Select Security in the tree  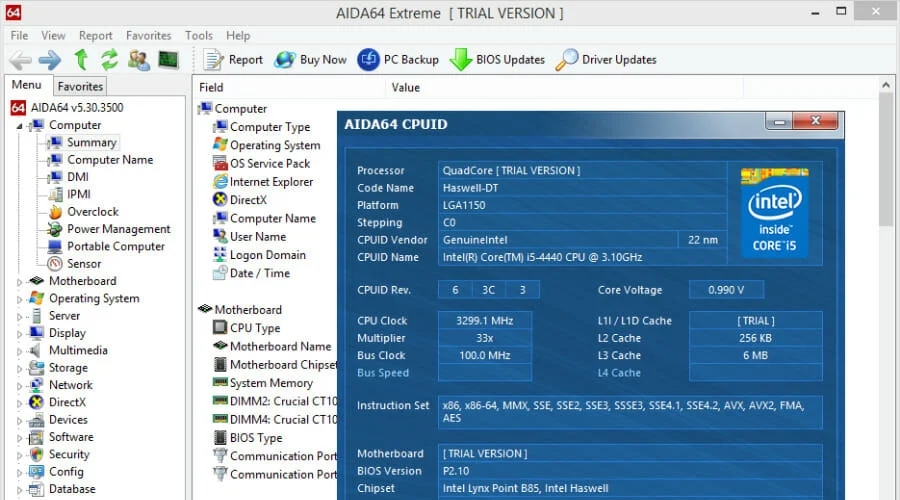pyautogui.click(x=69, y=454)
